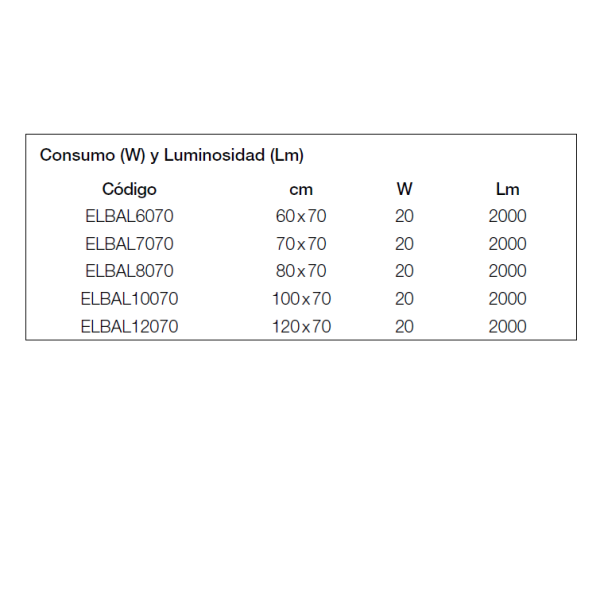Click the 80x70 dimension cell
This screenshot has width=600, height=600.
pos(301,271)
